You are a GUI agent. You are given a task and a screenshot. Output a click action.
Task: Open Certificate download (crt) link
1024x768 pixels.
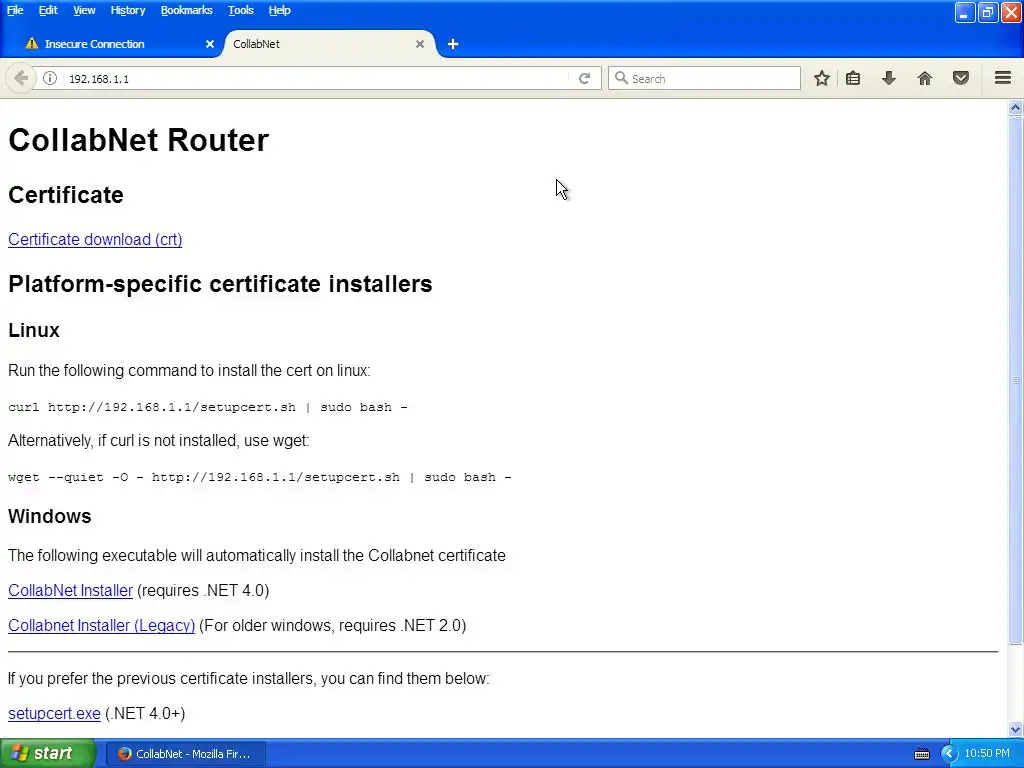tap(95, 240)
